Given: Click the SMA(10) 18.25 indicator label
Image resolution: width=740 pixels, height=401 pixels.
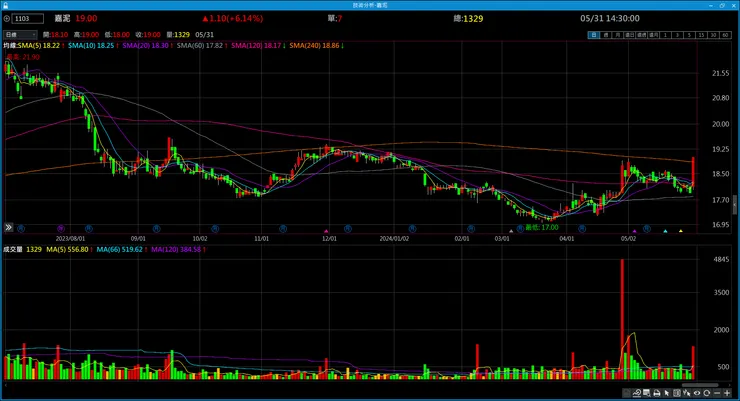Looking at the screenshot, I should click(92, 46).
